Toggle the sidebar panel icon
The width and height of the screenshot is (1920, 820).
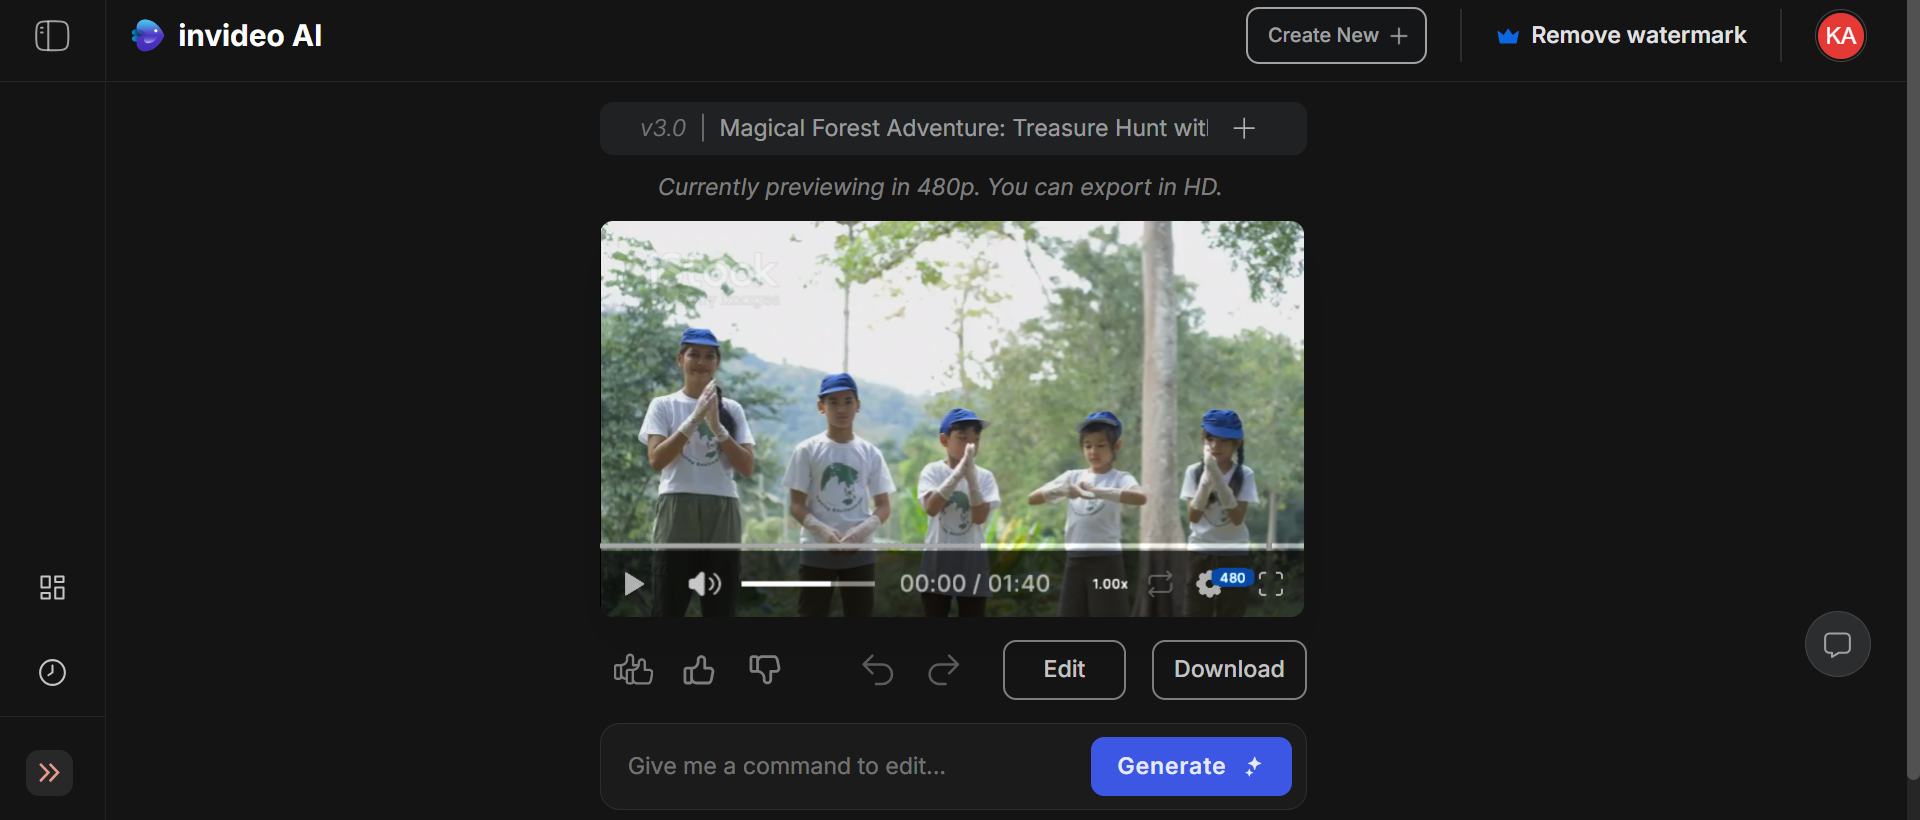(x=52, y=36)
